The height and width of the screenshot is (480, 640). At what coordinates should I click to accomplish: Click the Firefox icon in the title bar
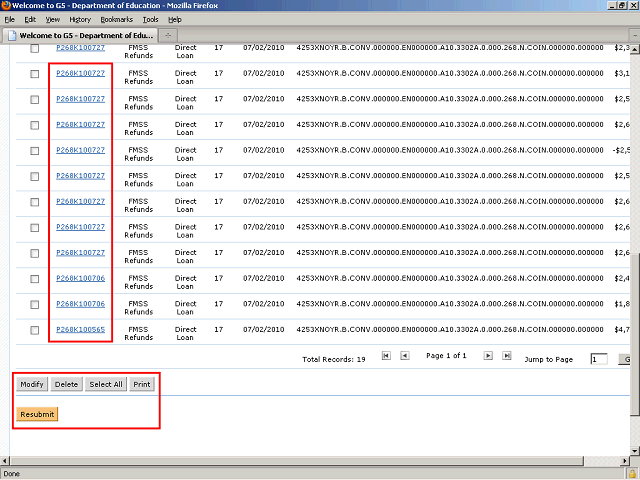point(6,5)
